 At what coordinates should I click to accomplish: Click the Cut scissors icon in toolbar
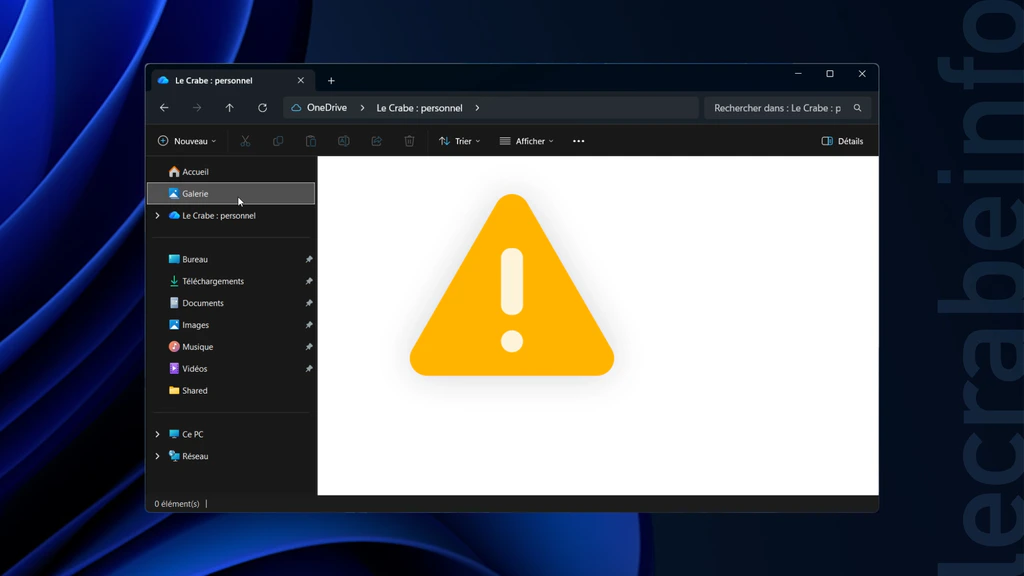[245, 141]
